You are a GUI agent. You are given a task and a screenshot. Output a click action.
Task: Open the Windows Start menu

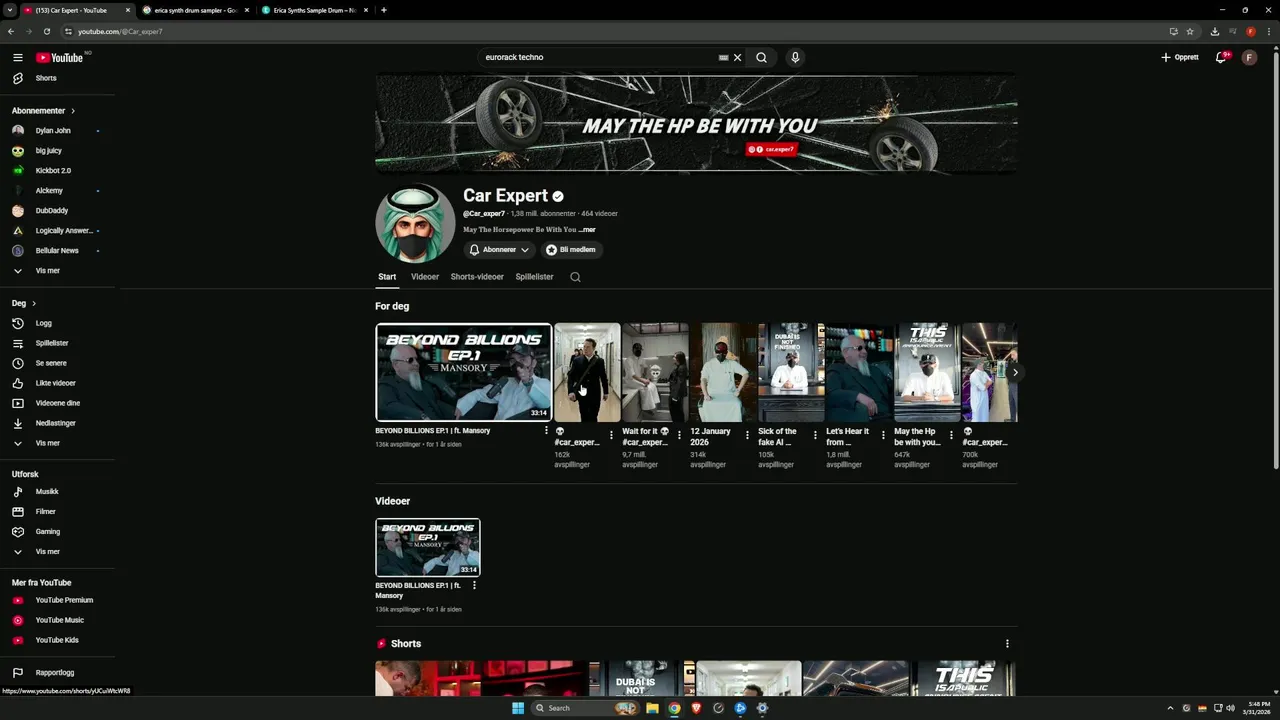coord(518,708)
